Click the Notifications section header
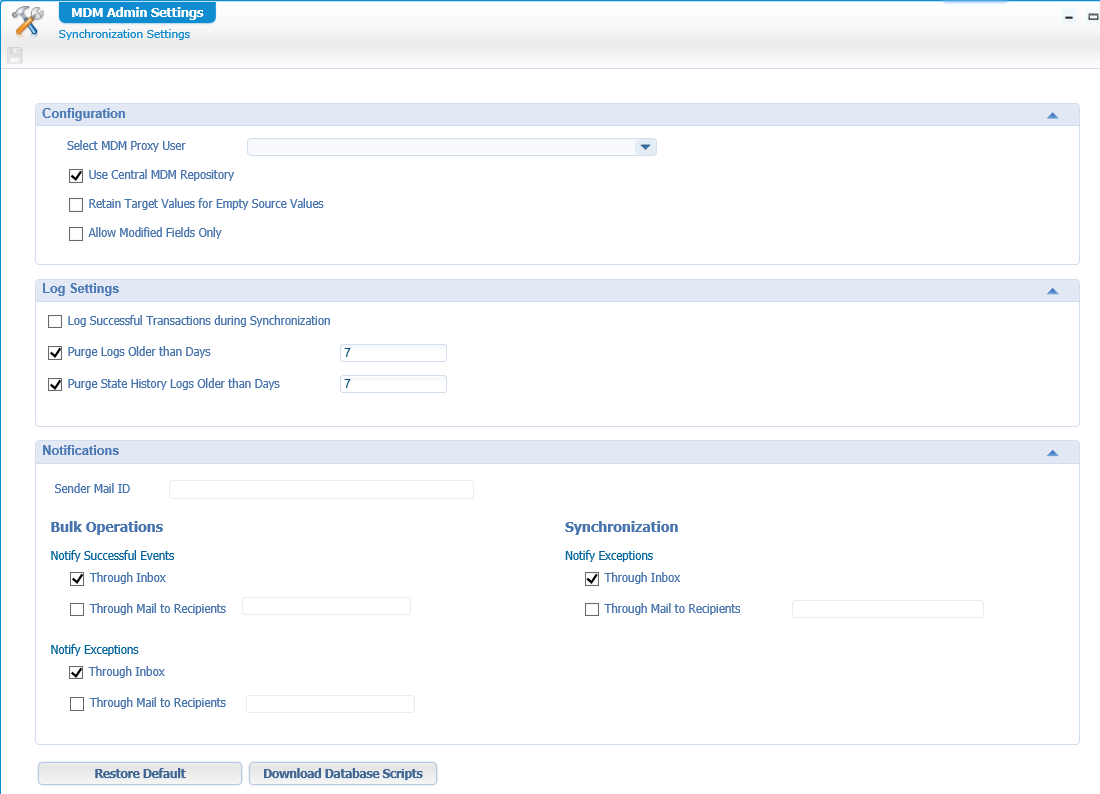The width and height of the screenshot is (1100, 794). pos(557,452)
